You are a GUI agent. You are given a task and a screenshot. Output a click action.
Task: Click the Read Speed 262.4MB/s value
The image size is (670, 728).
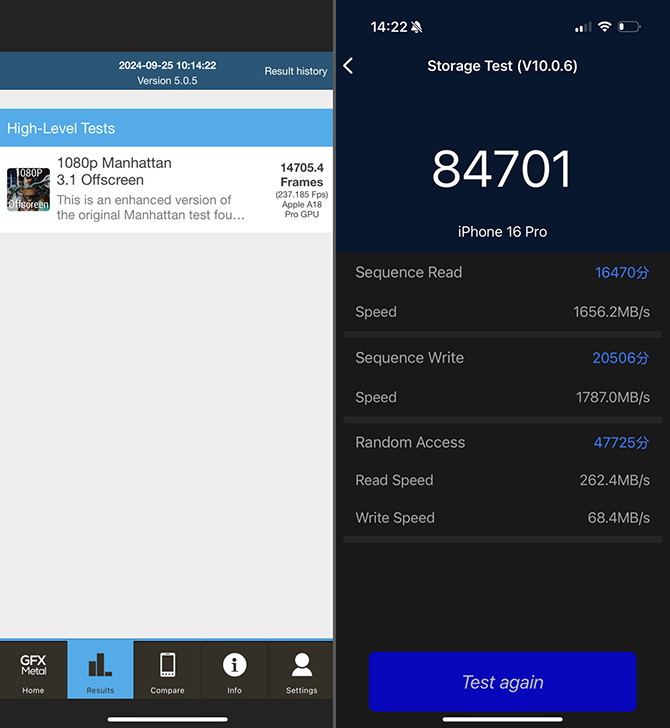615,480
